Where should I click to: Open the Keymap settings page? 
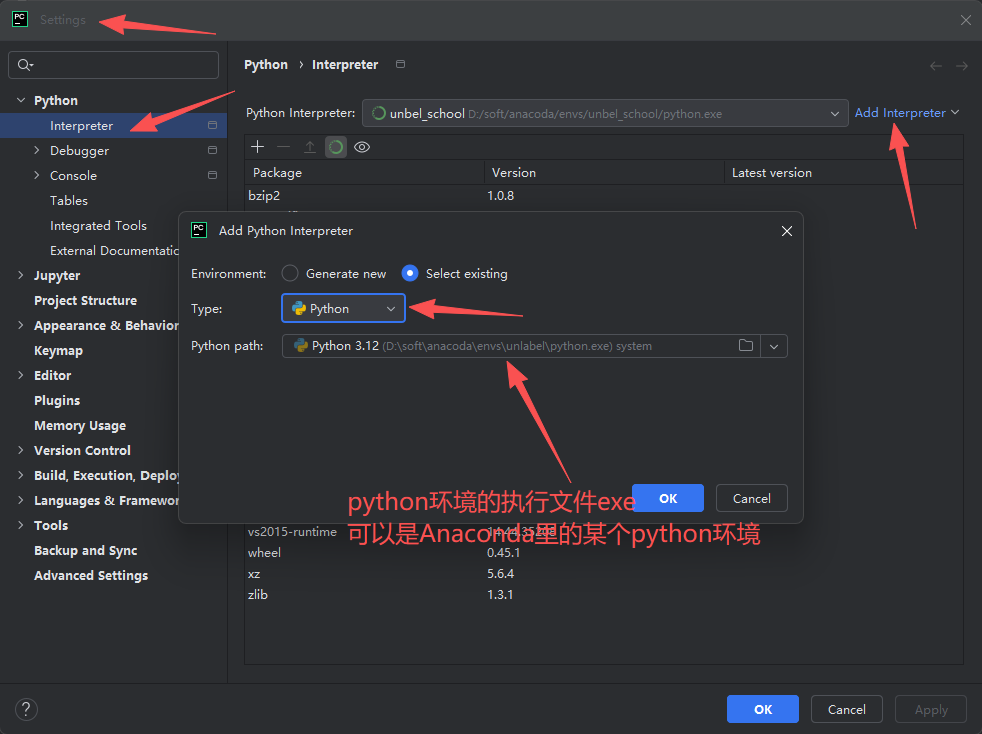click(x=58, y=351)
